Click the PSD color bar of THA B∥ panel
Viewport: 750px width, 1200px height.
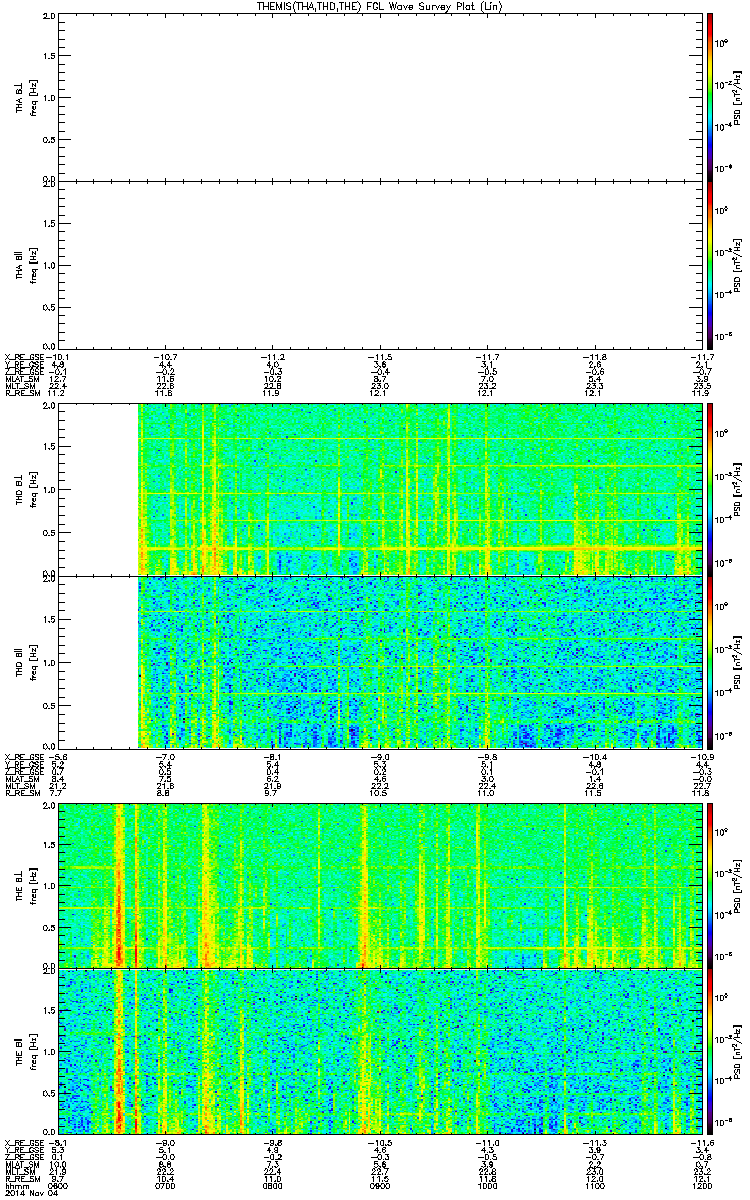coord(709,265)
